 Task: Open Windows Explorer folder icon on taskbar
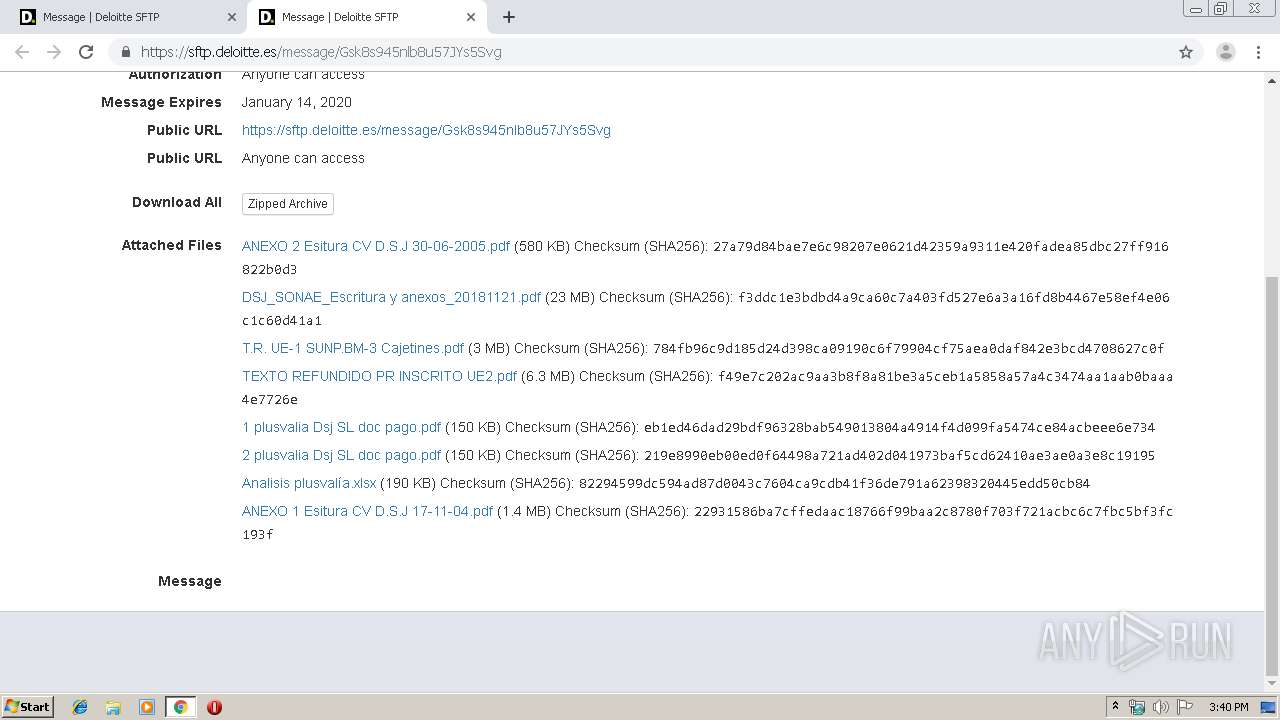113,707
